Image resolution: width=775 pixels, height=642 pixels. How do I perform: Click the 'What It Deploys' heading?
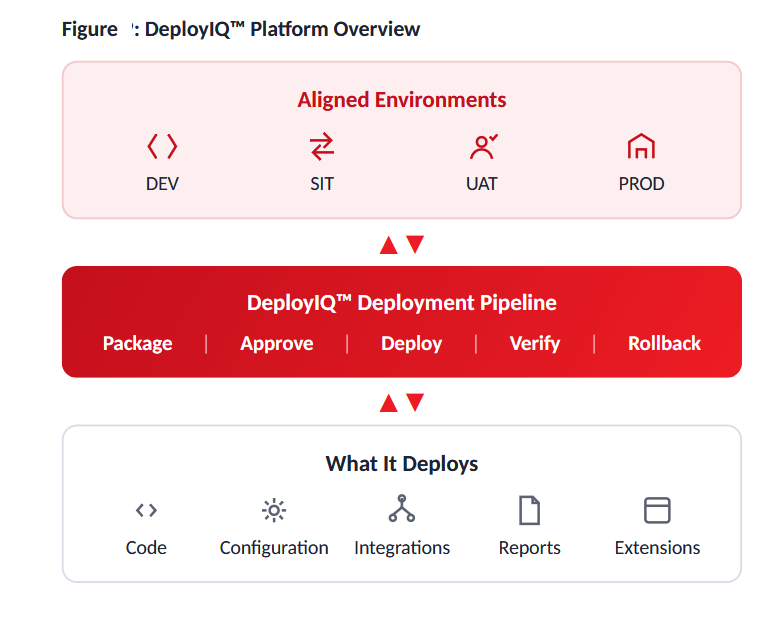(402, 464)
